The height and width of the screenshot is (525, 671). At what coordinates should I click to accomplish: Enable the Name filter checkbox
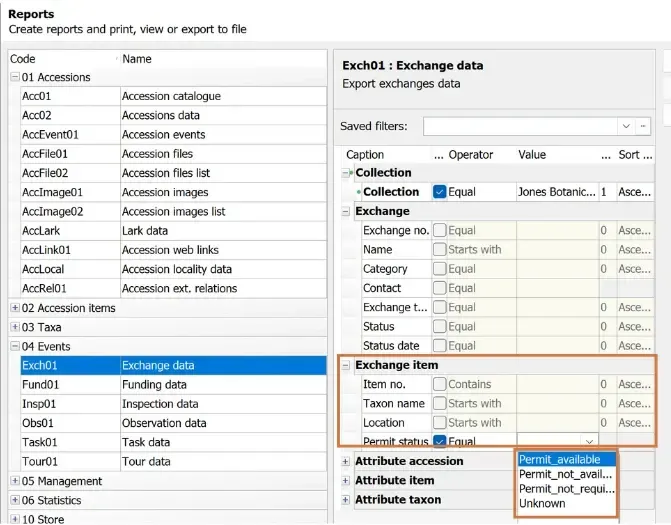click(439, 249)
